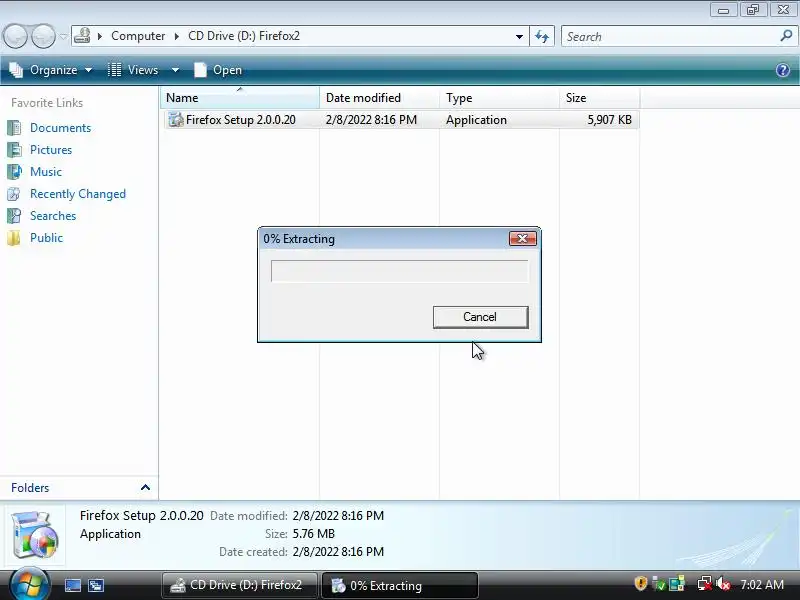
Task: Click the network disconnected tray icon
Action: point(704,583)
